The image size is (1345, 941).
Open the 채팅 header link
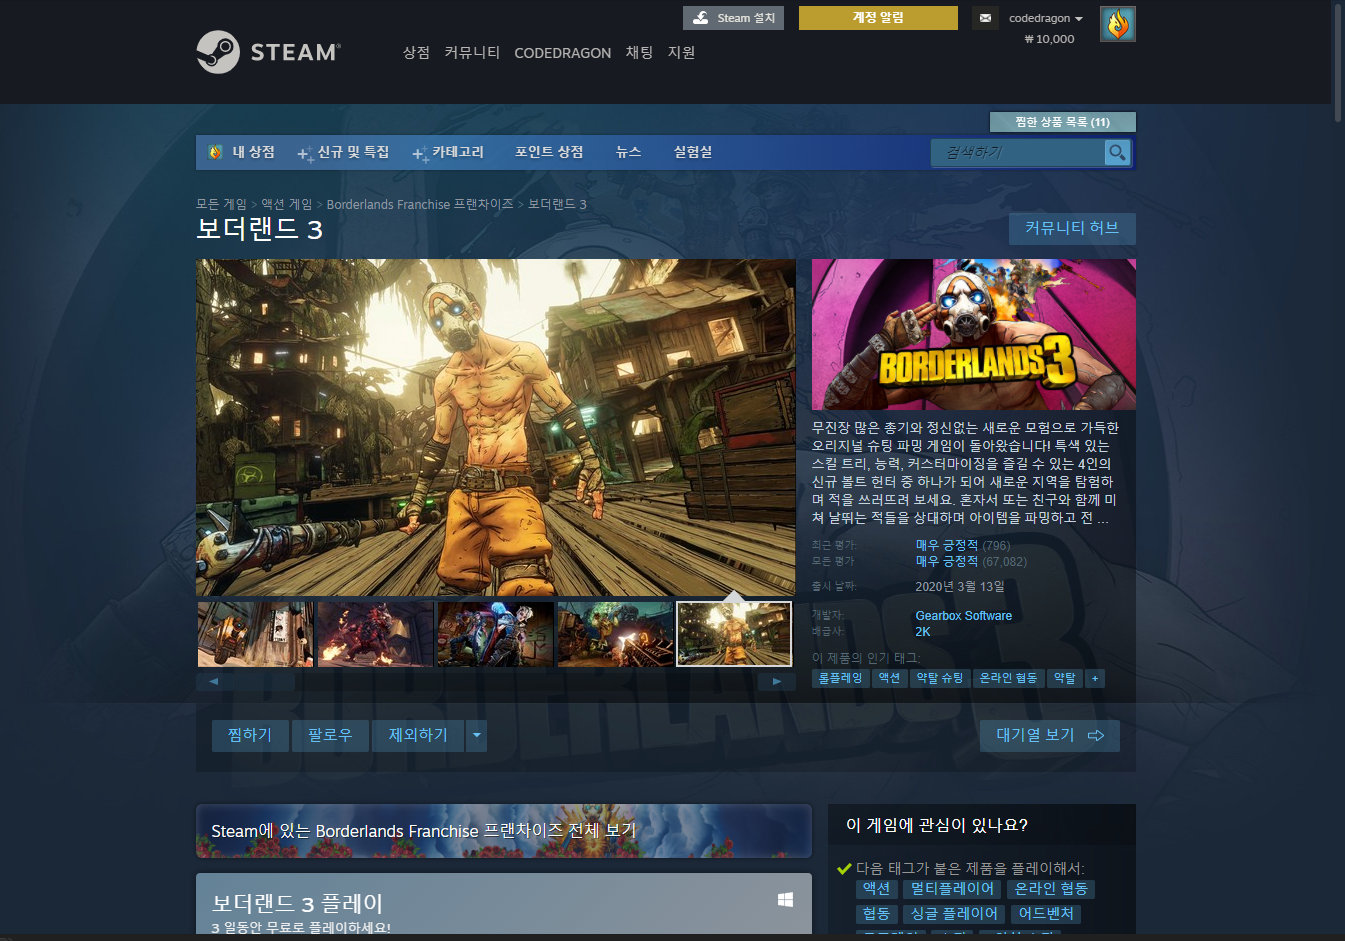(x=639, y=52)
